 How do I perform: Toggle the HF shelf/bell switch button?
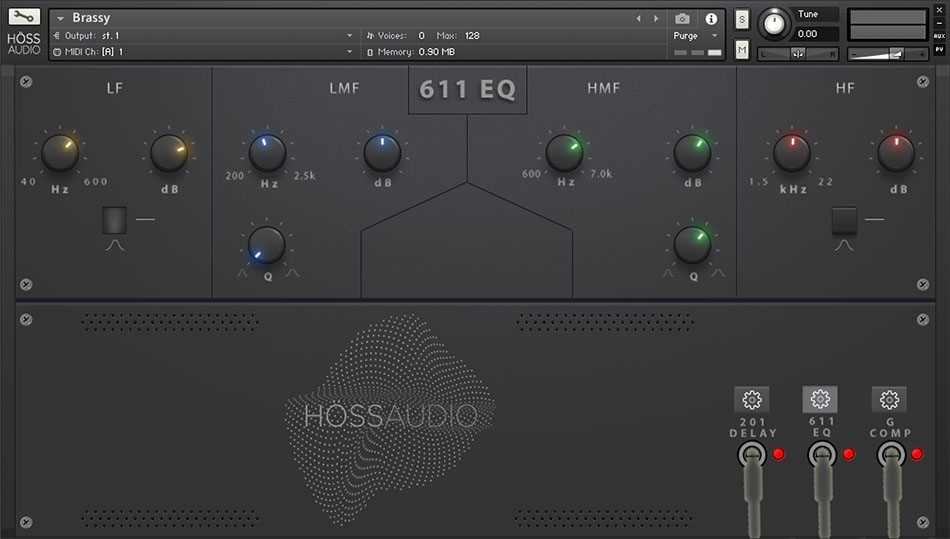pos(844,220)
